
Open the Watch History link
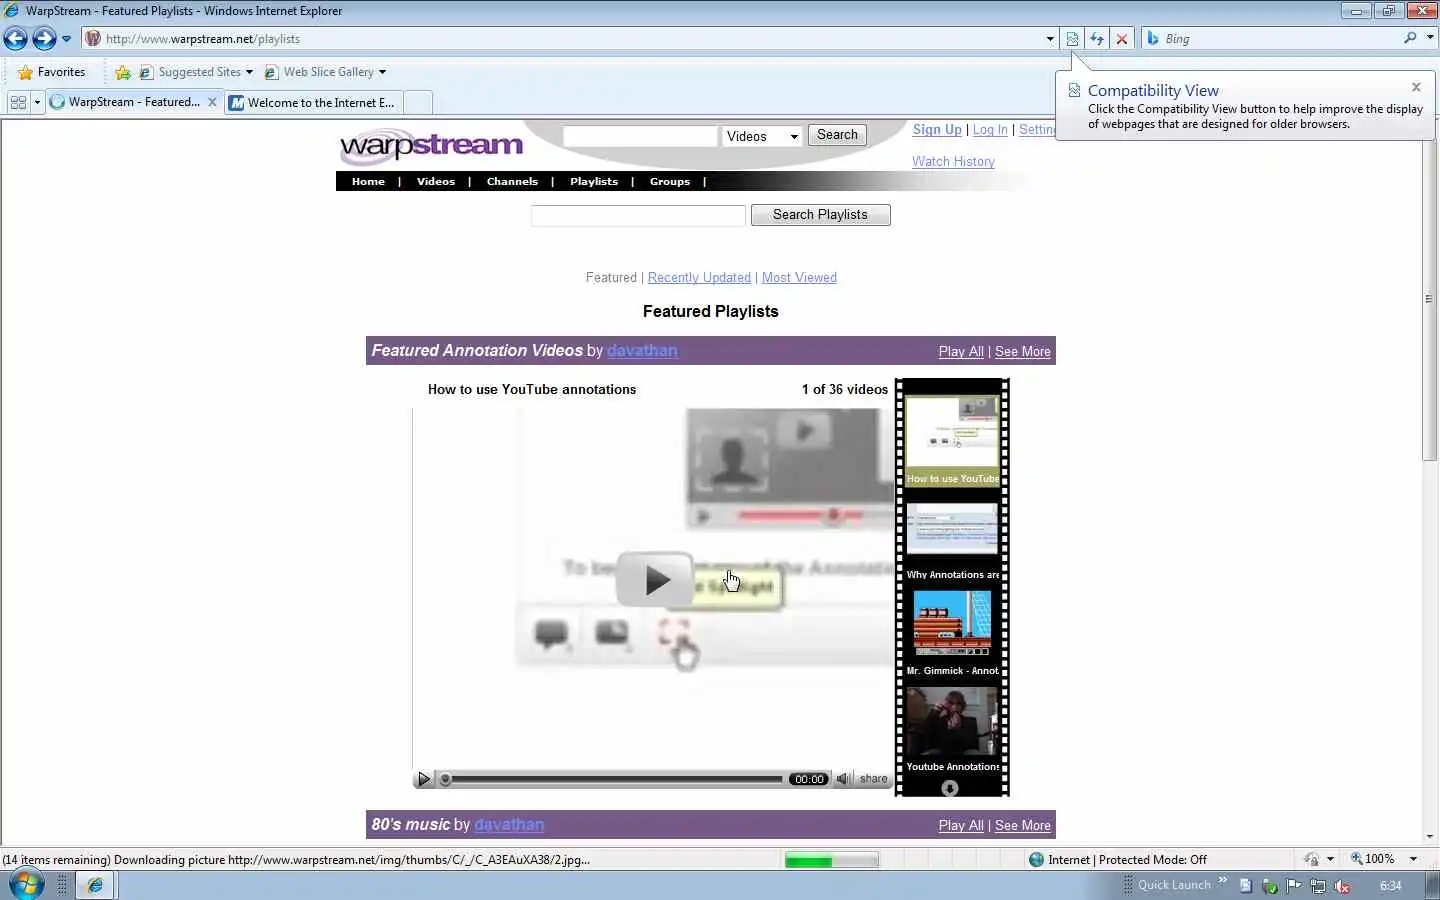[953, 161]
